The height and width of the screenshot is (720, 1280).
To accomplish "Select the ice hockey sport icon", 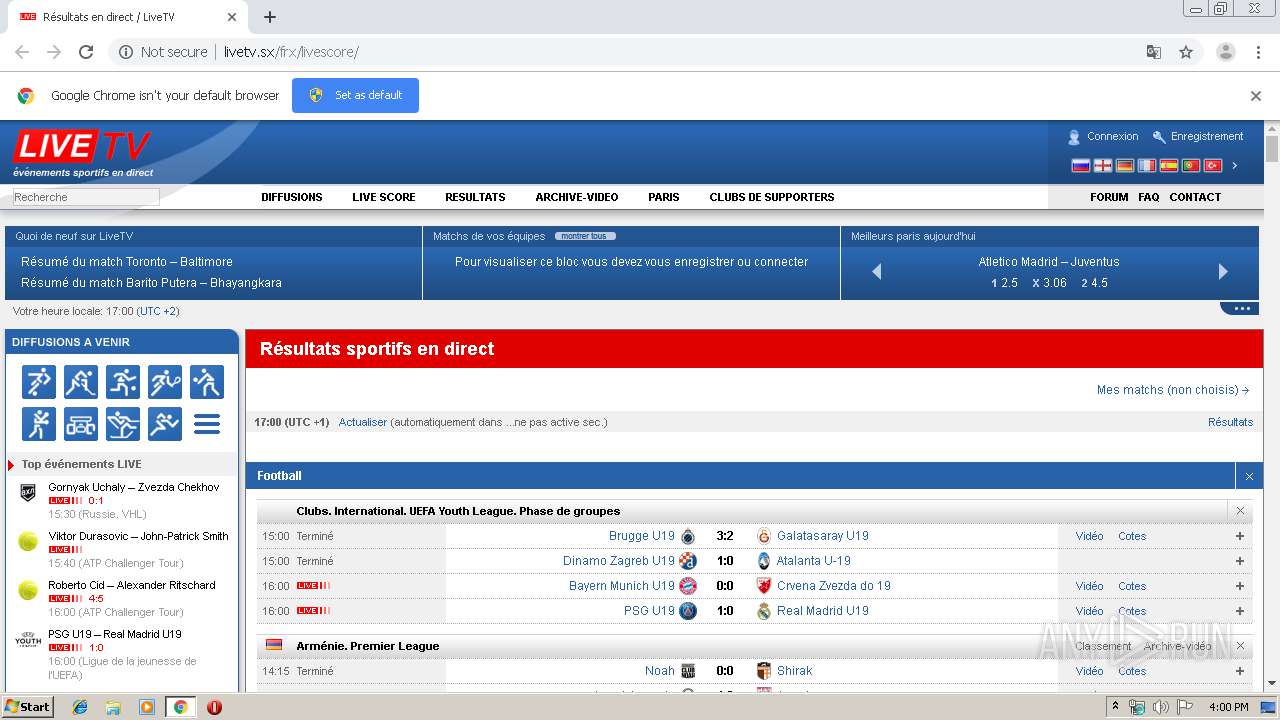I will 81,382.
